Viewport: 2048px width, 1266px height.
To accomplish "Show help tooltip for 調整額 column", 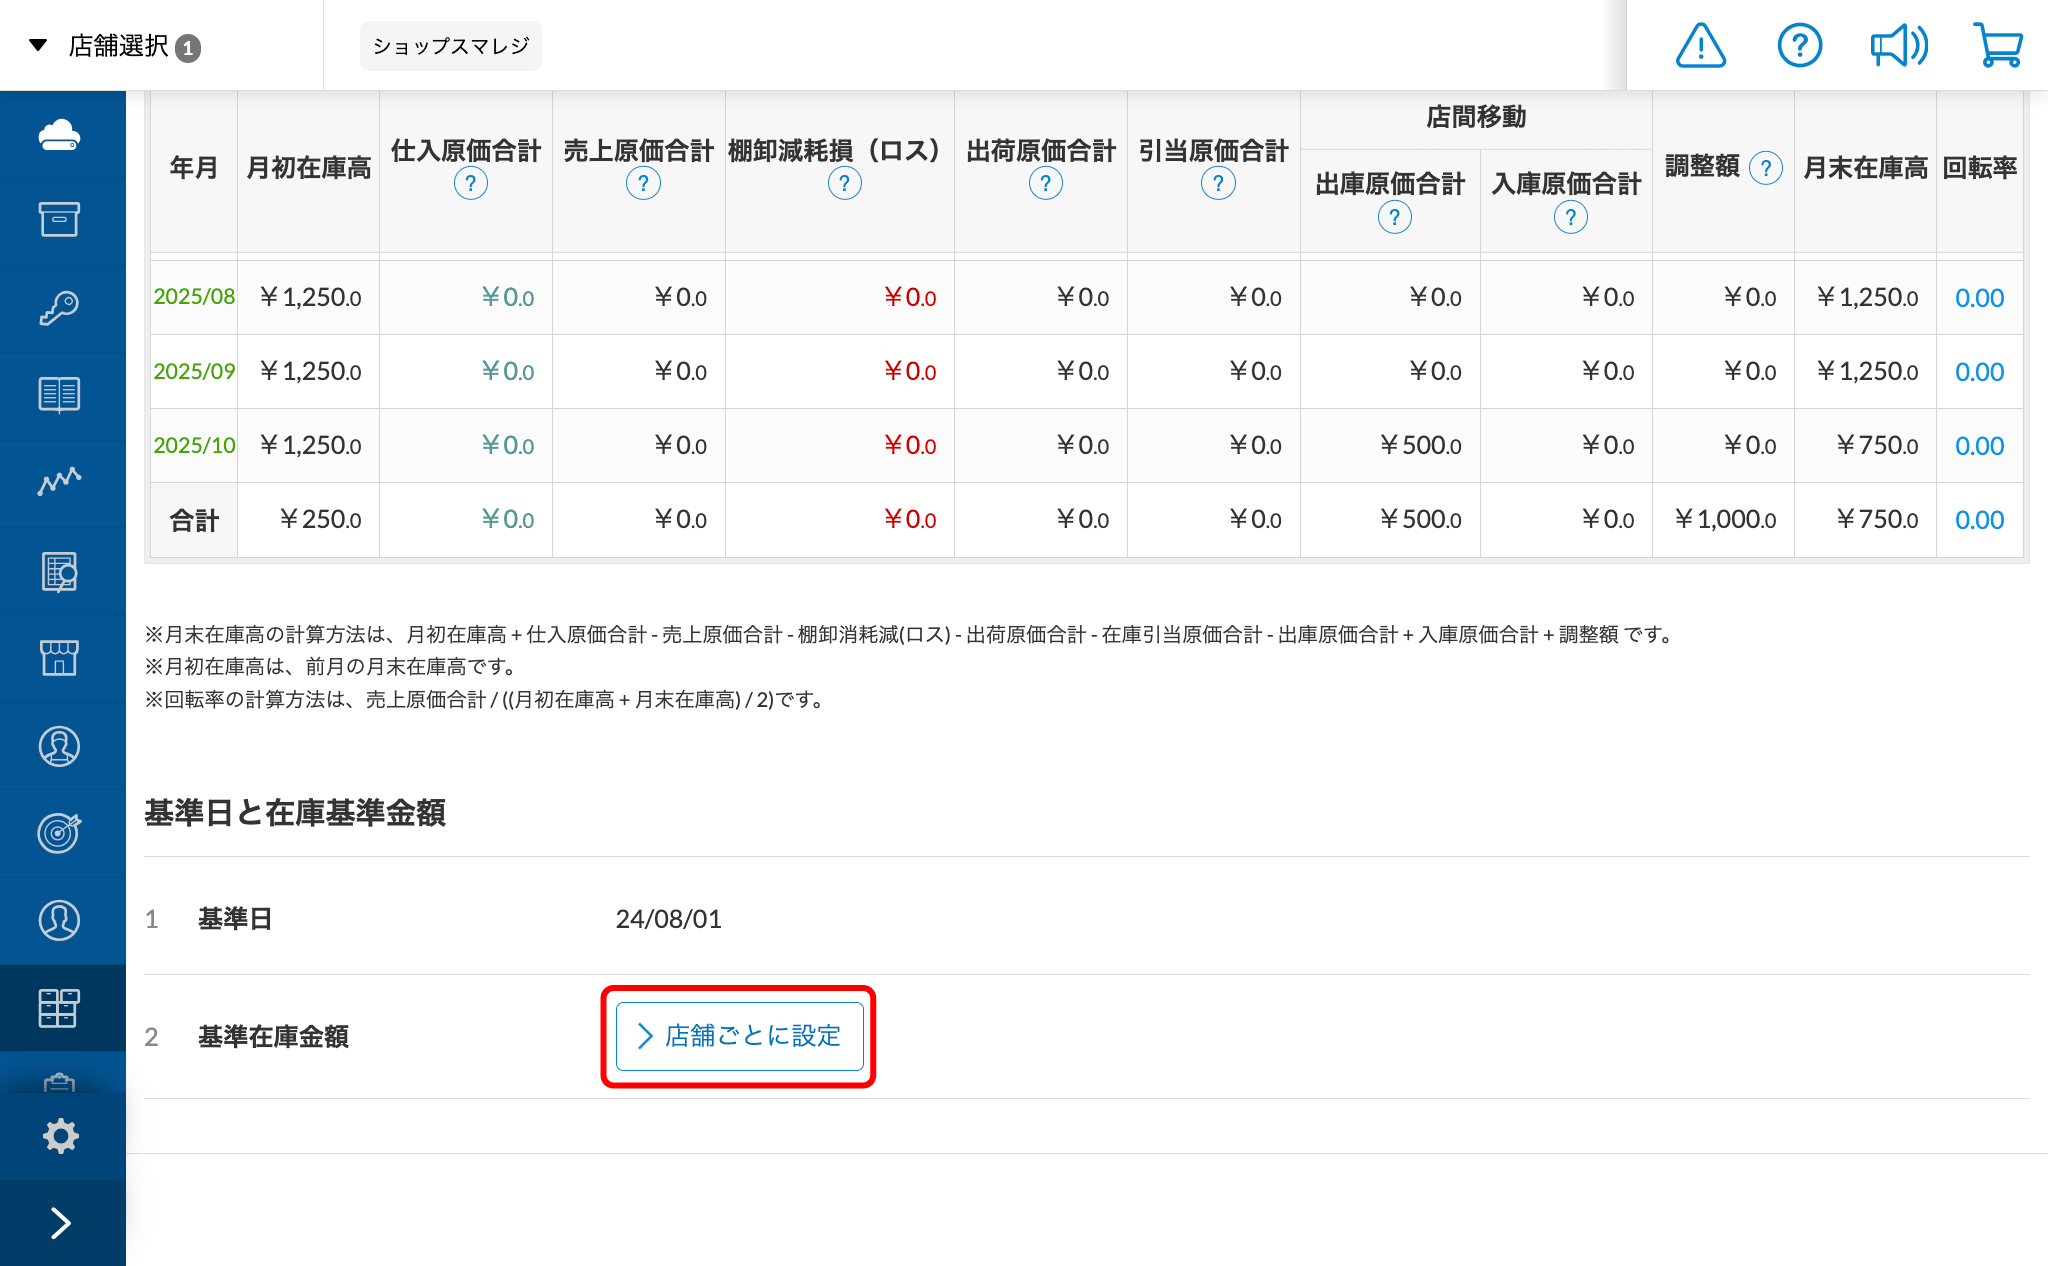I will point(1766,168).
